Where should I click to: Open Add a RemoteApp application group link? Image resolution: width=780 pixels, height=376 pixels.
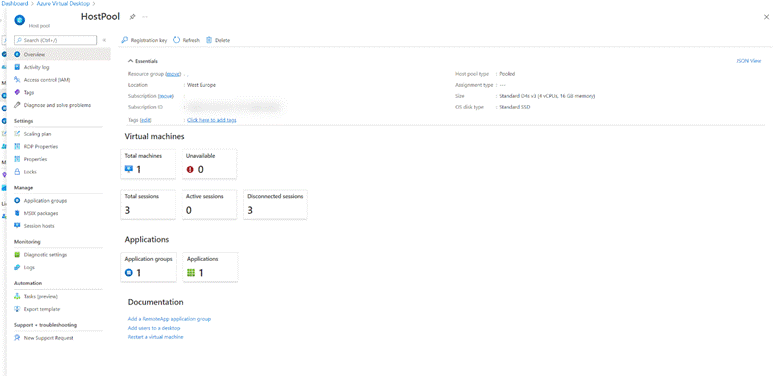[x=170, y=319]
